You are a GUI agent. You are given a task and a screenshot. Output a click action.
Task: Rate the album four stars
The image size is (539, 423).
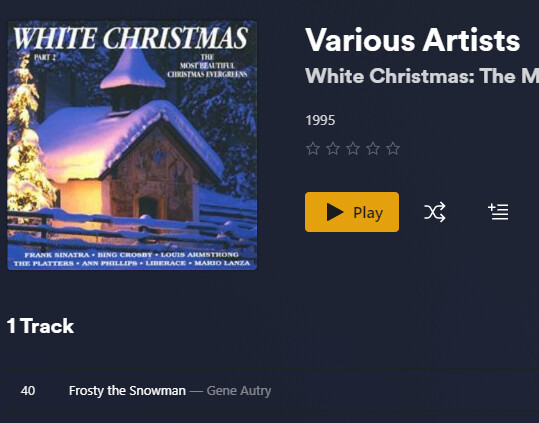click(373, 149)
